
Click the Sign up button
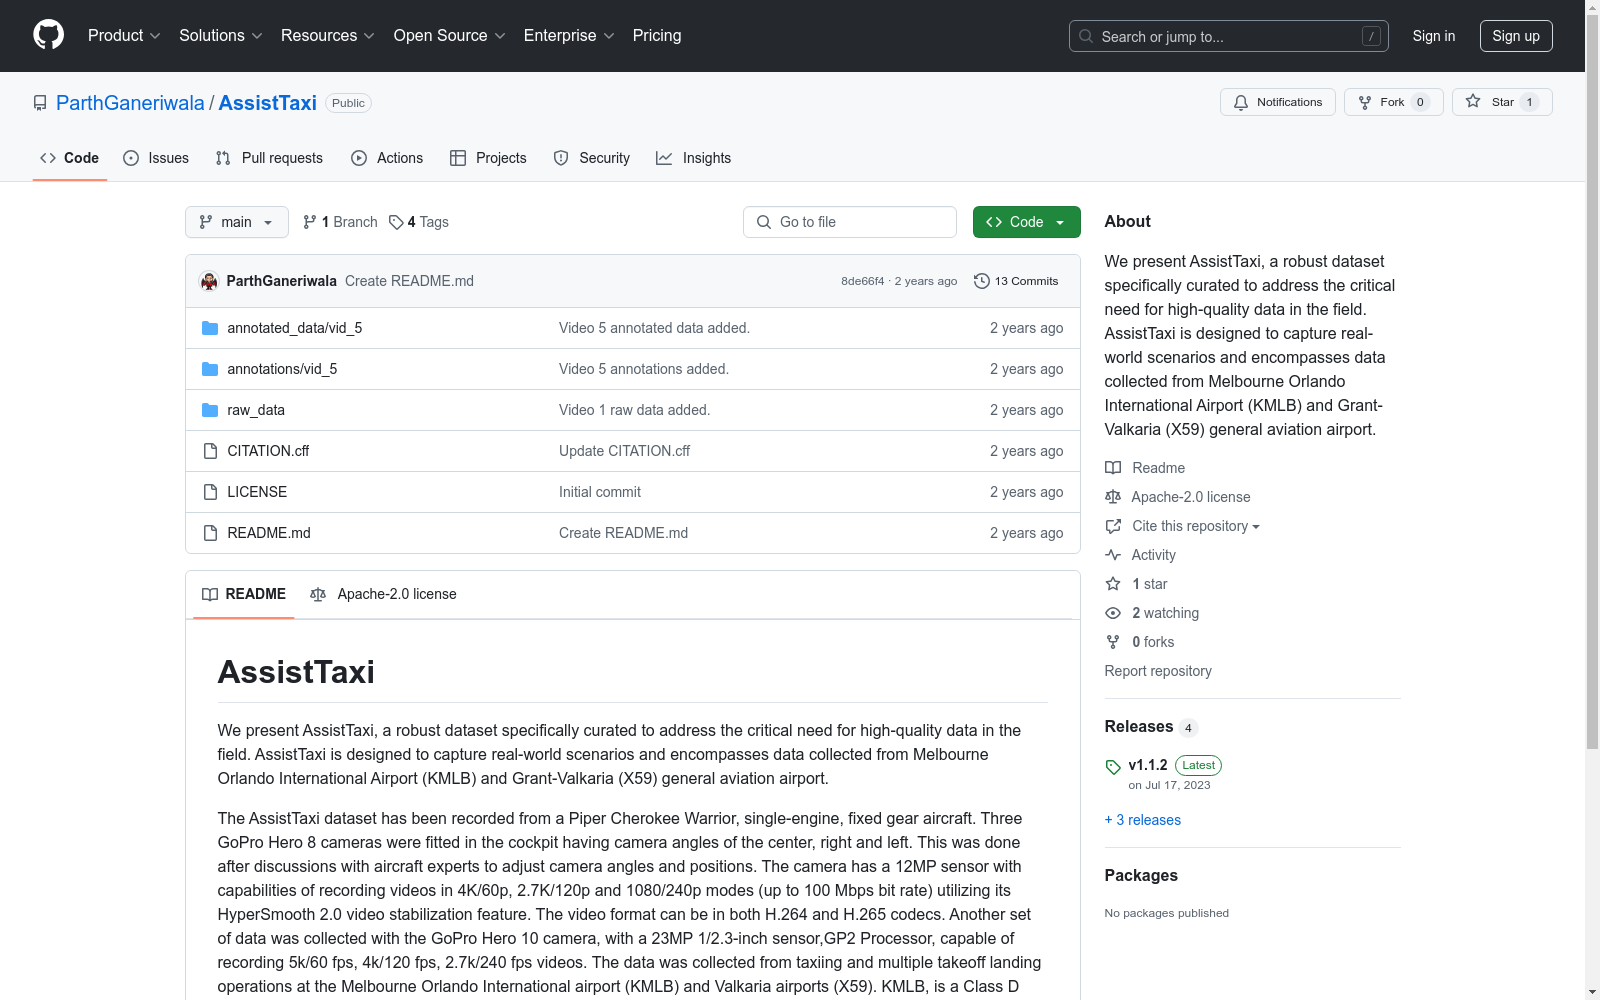[x=1516, y=36]
